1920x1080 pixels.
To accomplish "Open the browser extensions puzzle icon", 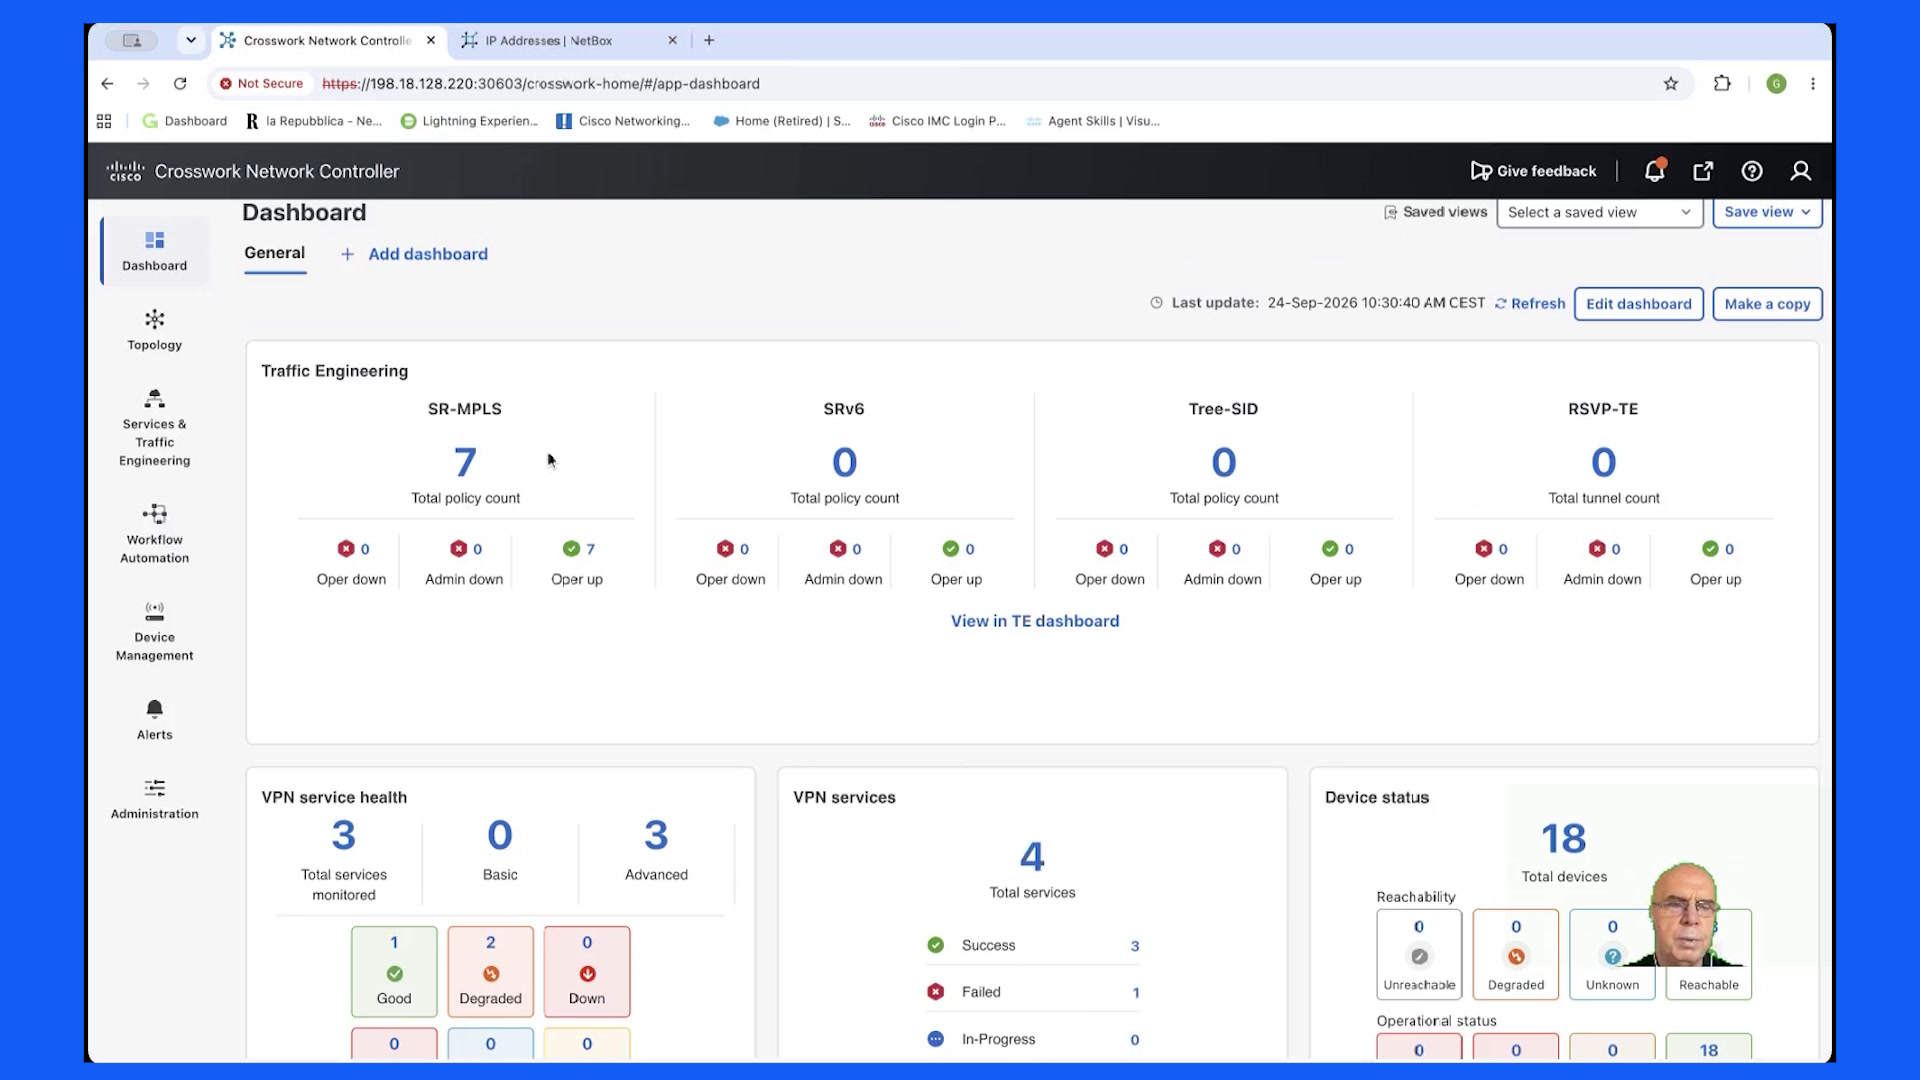I will pos(1722,84).
